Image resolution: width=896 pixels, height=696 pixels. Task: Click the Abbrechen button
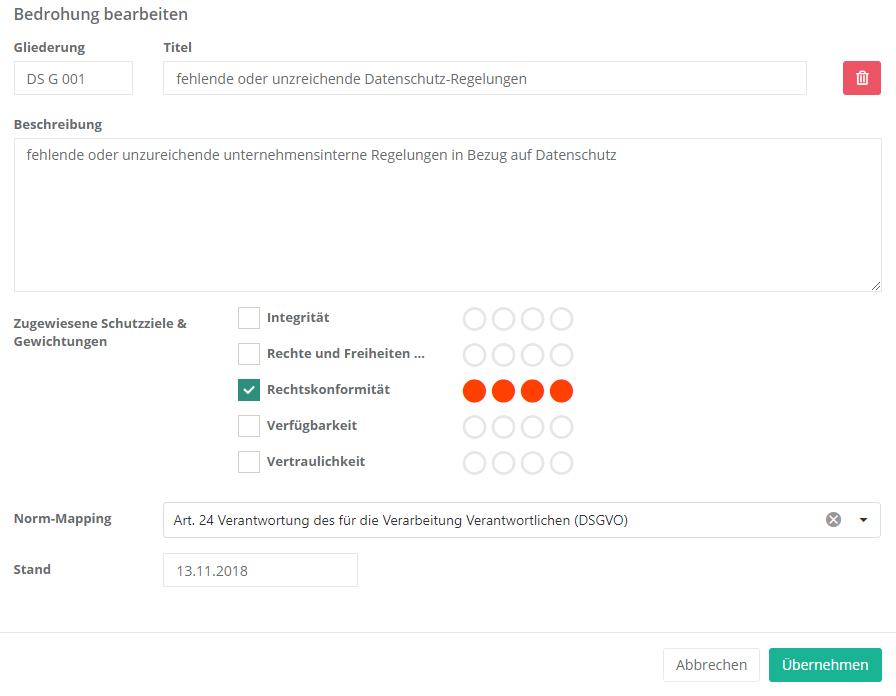coord(711,665)
